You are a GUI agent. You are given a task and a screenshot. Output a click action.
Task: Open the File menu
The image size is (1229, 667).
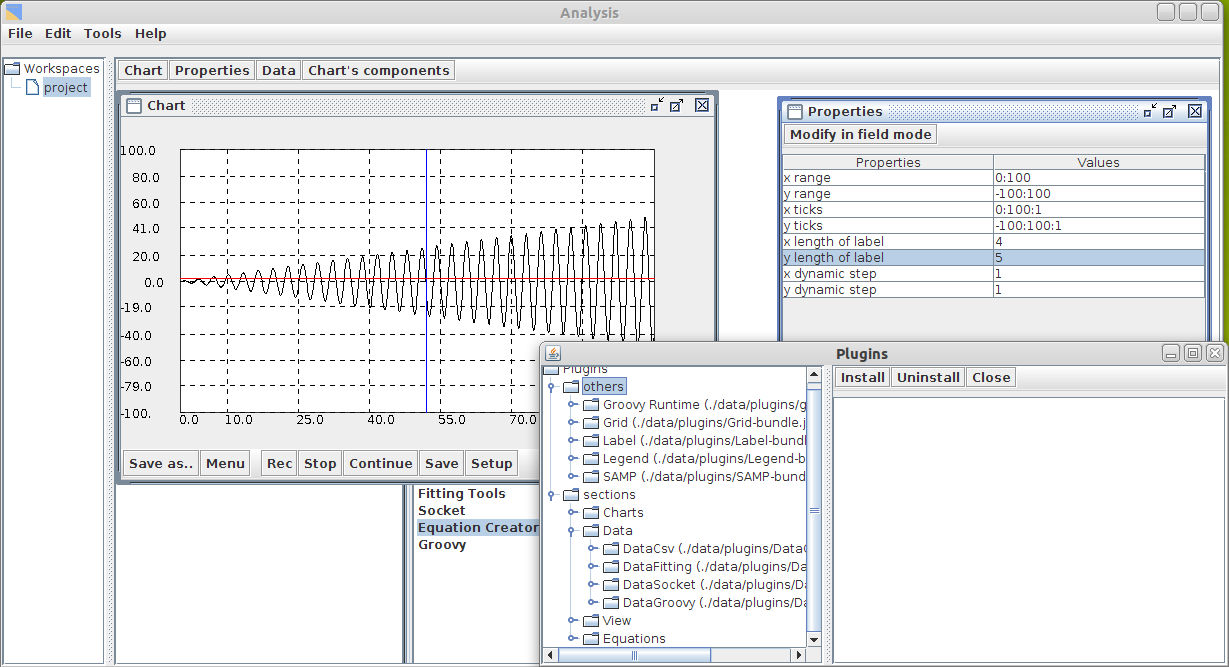20,33
